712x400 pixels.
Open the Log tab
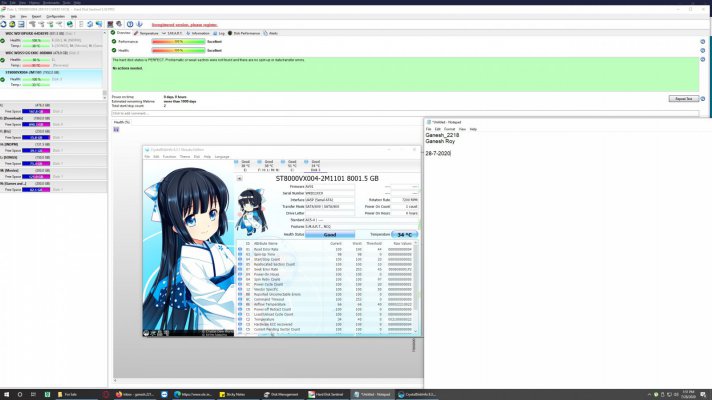219,33
